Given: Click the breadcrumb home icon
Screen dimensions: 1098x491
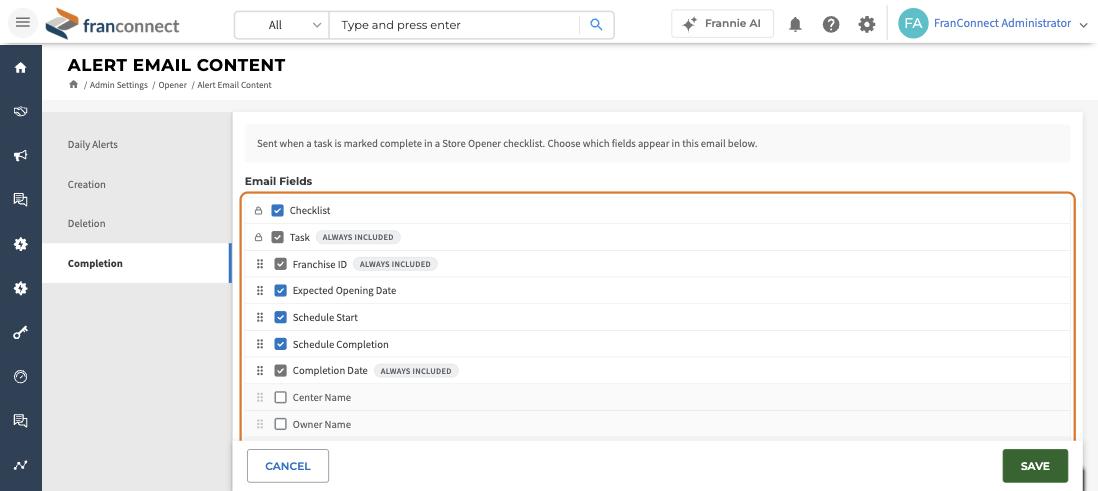Looking at the screenshot, I should [x=73, y=84].
